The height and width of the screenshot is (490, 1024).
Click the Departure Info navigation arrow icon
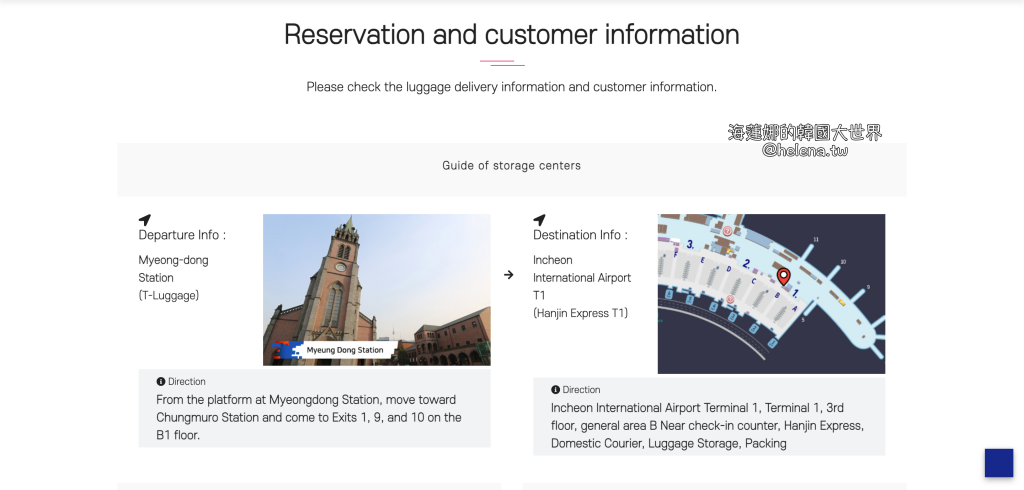tap(145, 220)
